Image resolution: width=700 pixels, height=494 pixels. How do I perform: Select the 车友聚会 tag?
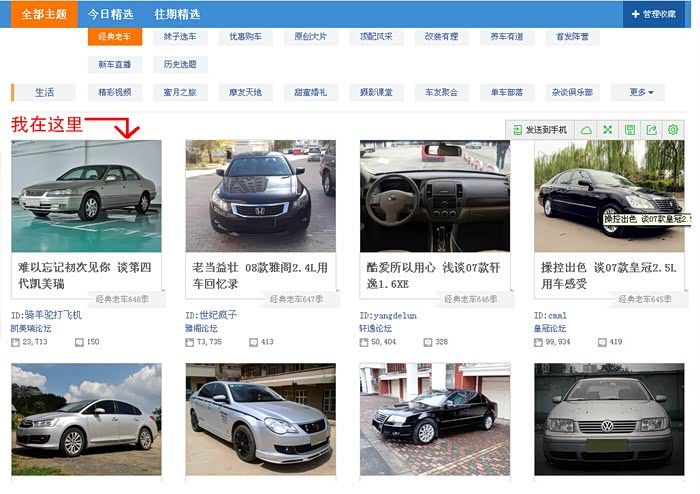[442, 92]
